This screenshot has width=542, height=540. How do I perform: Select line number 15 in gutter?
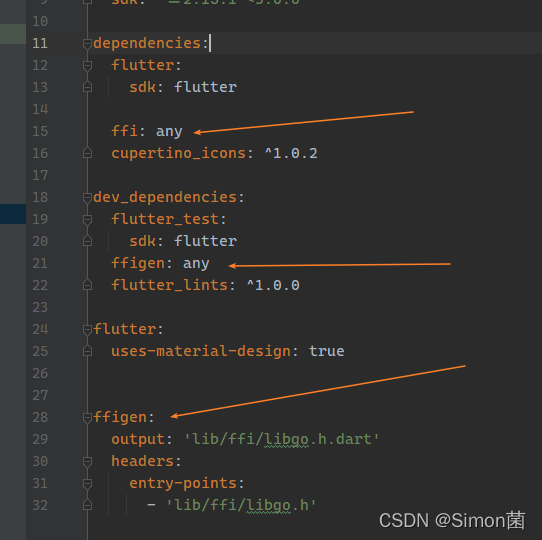(x=40, y=131)
